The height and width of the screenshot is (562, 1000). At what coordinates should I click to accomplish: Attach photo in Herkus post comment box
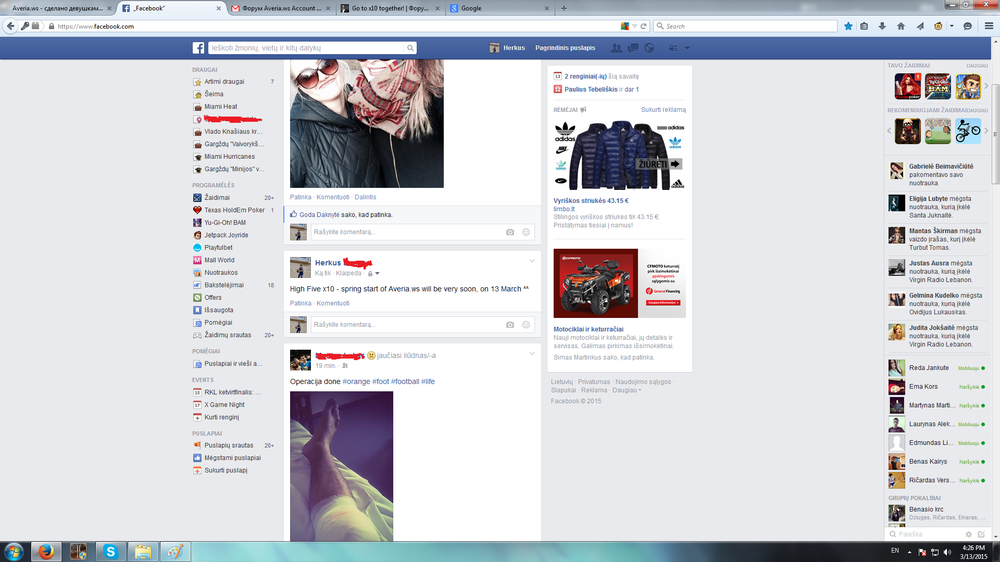tap(510, 325)
